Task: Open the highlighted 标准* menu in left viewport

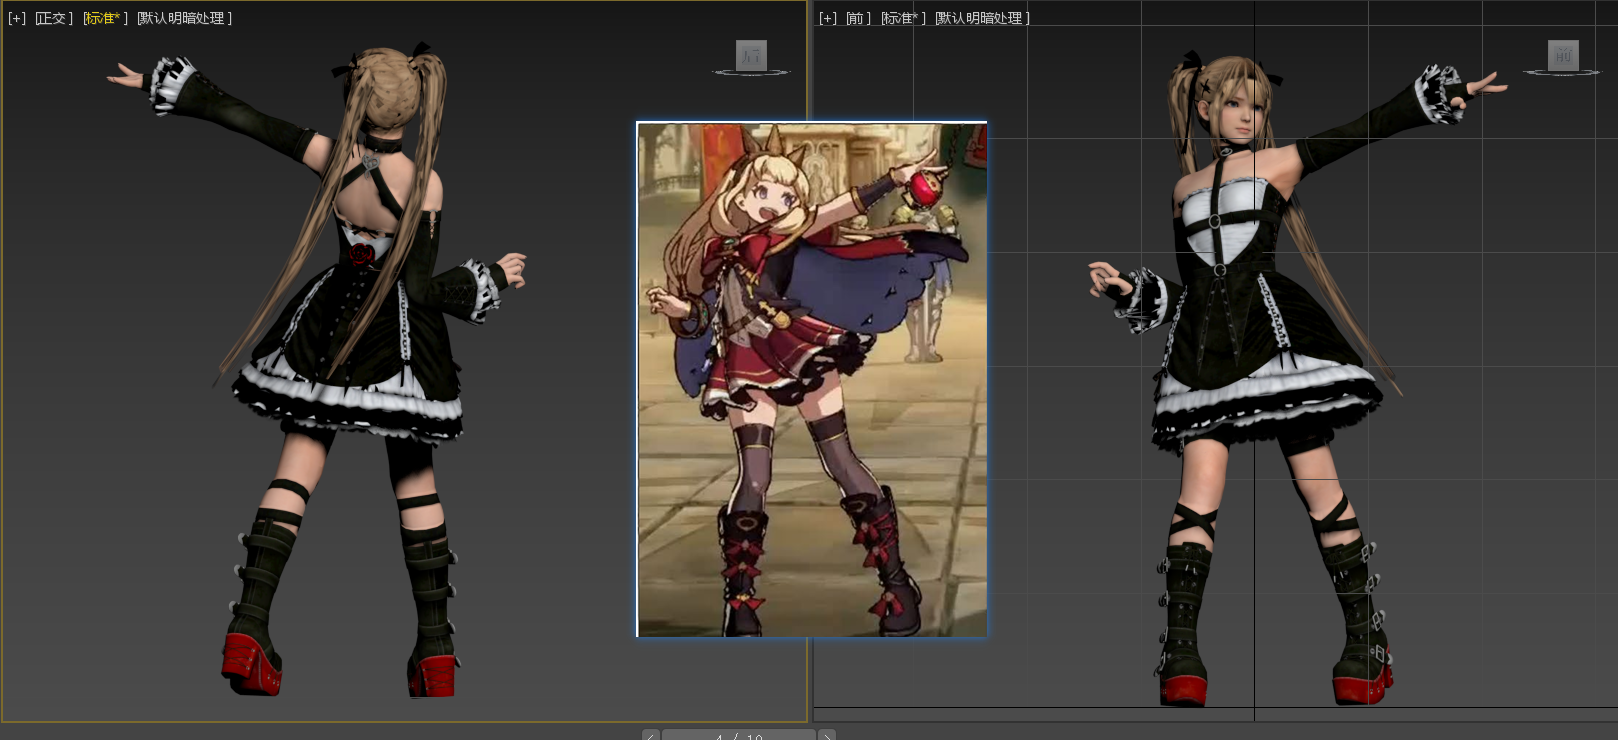Action: click(x=105, y=18)
